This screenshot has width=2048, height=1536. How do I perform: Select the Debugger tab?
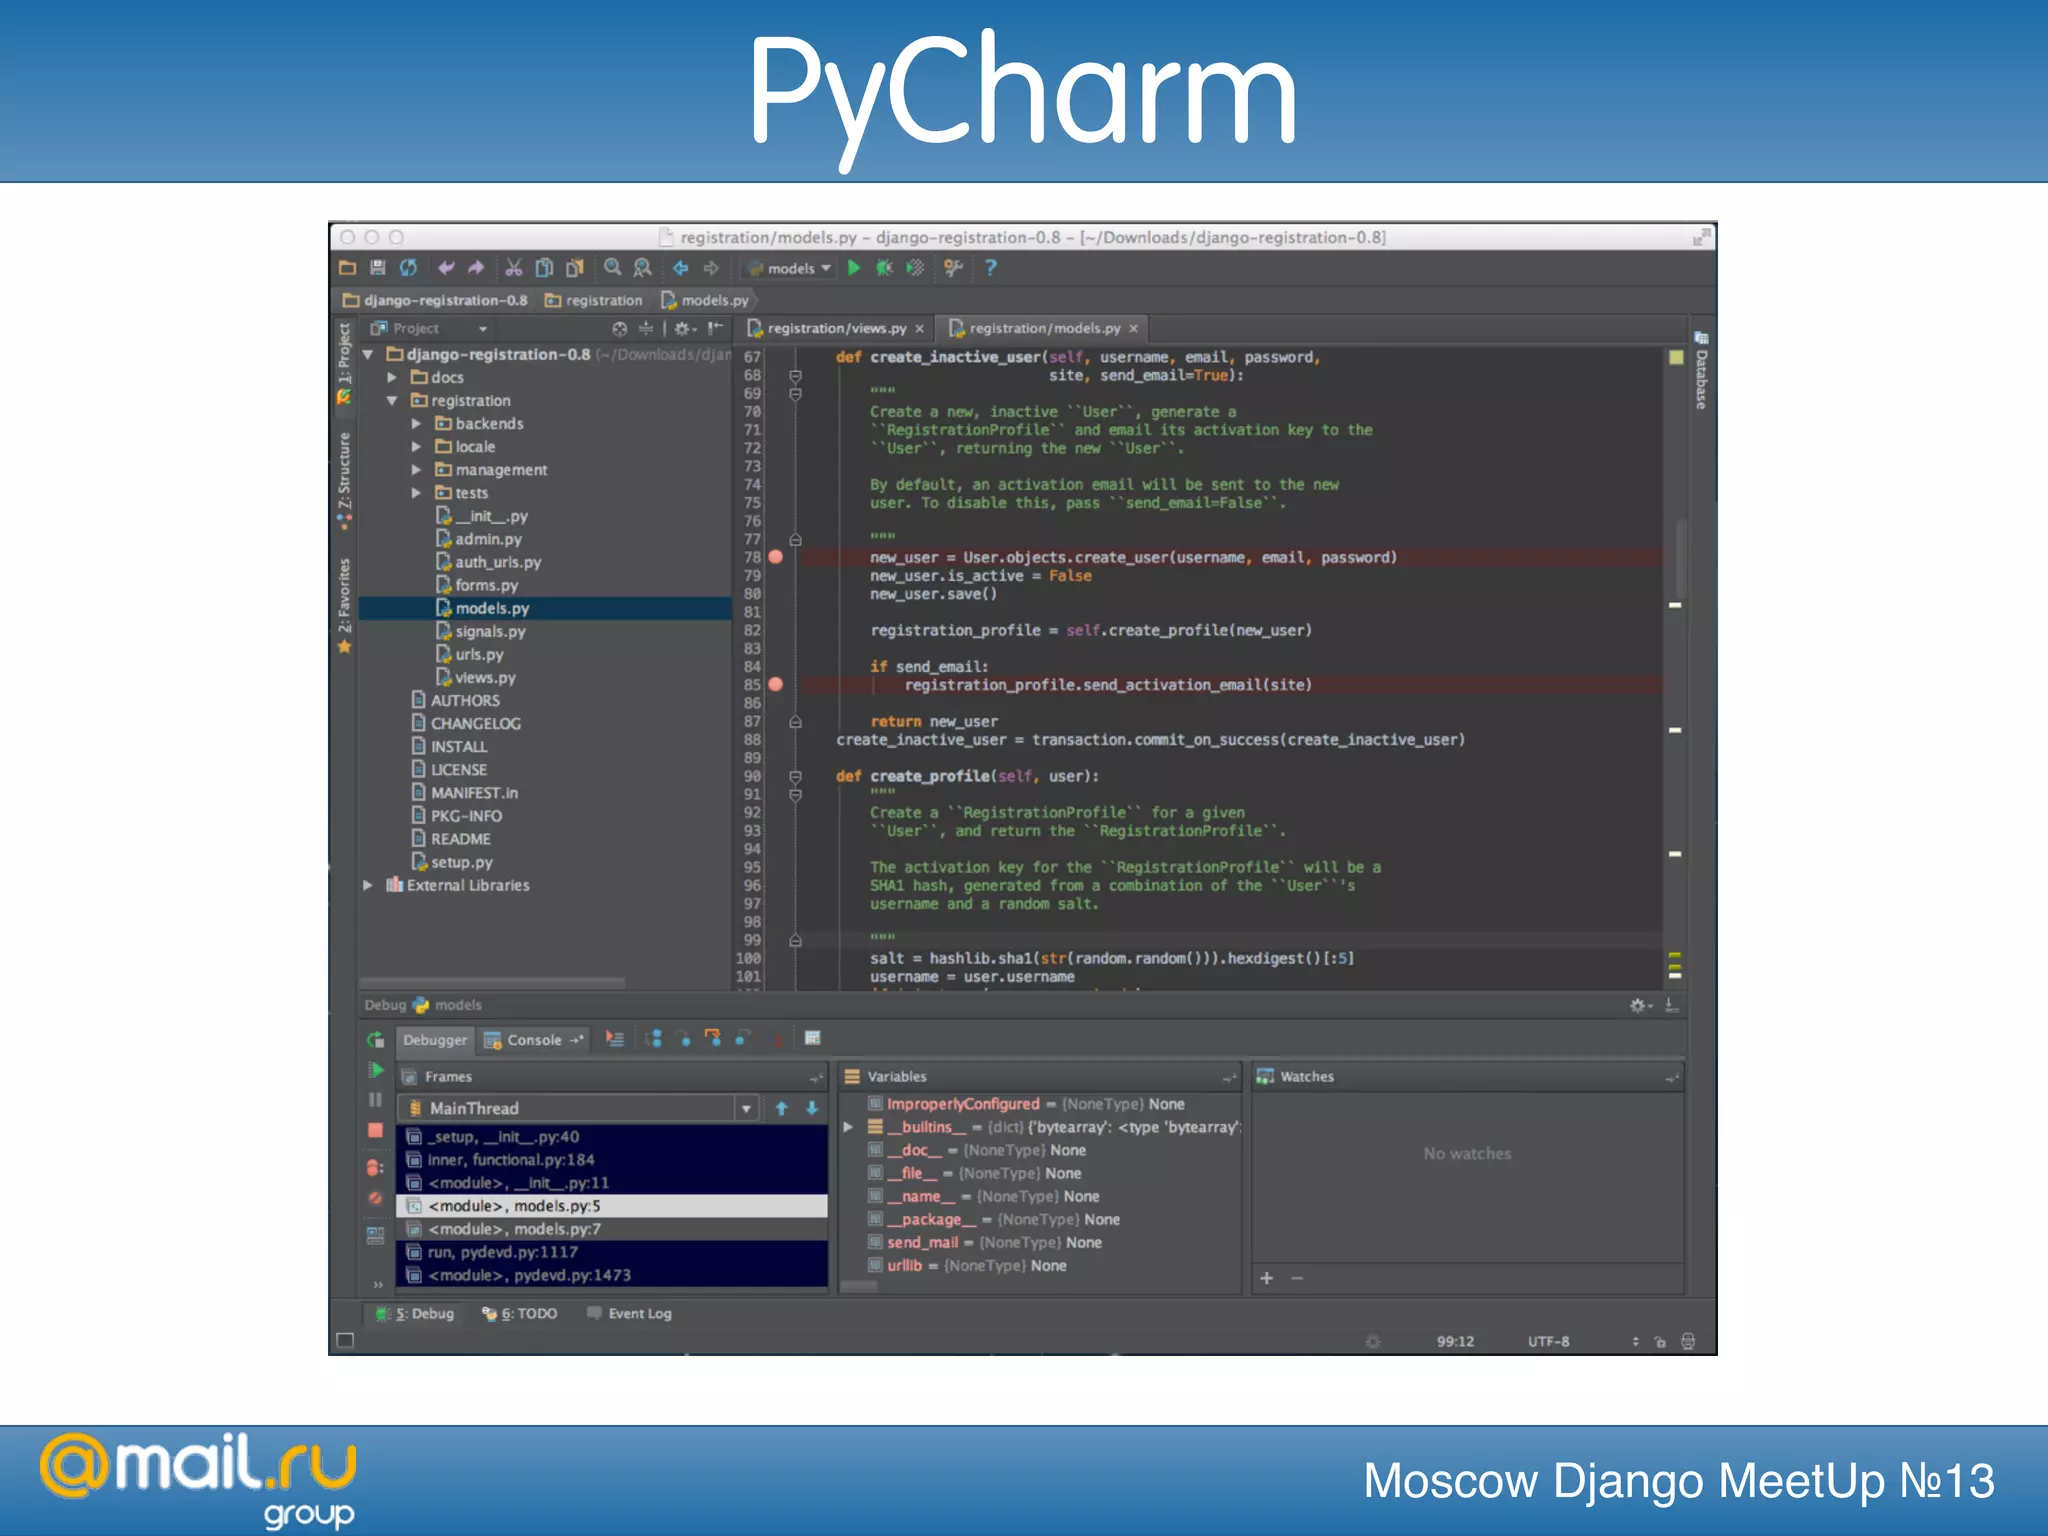click(x=435, y=1040)
